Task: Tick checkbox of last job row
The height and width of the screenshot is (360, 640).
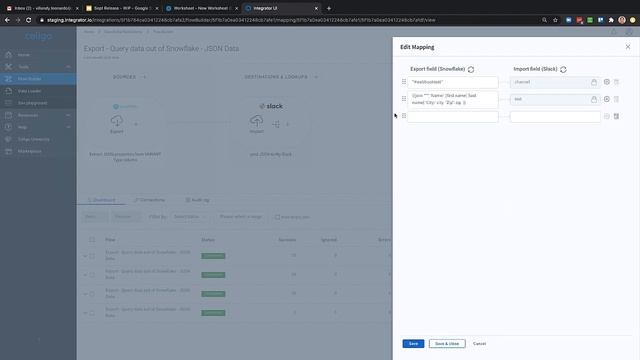Action: click(92, 313)
